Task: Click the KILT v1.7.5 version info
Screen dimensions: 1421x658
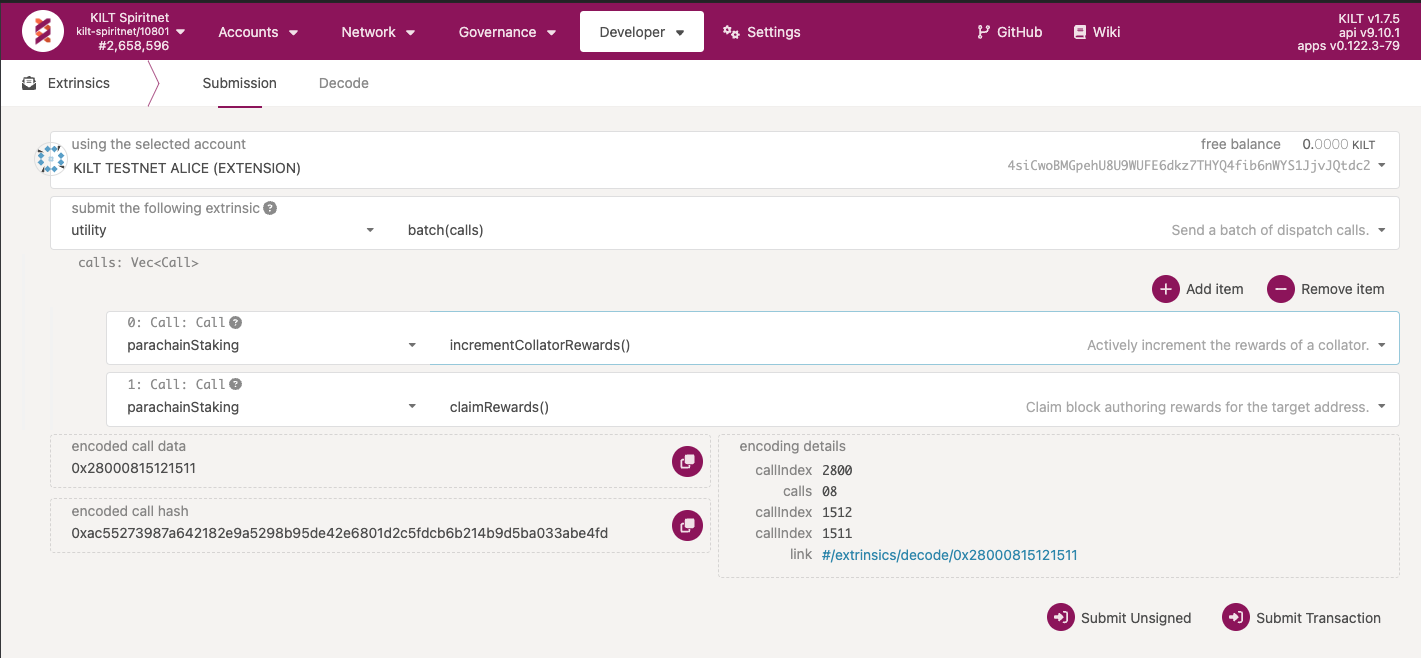Action: [x=1369, y=19]
